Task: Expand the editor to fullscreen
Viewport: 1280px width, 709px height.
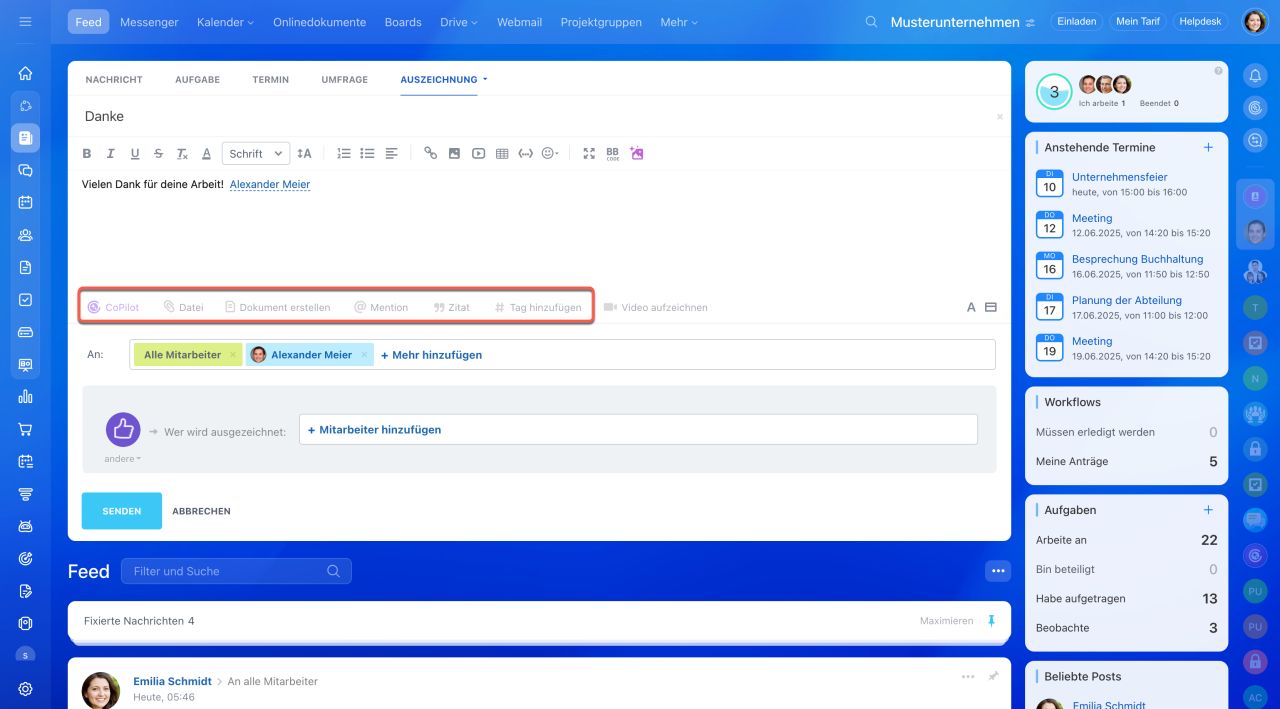Action: pos(589,153)
